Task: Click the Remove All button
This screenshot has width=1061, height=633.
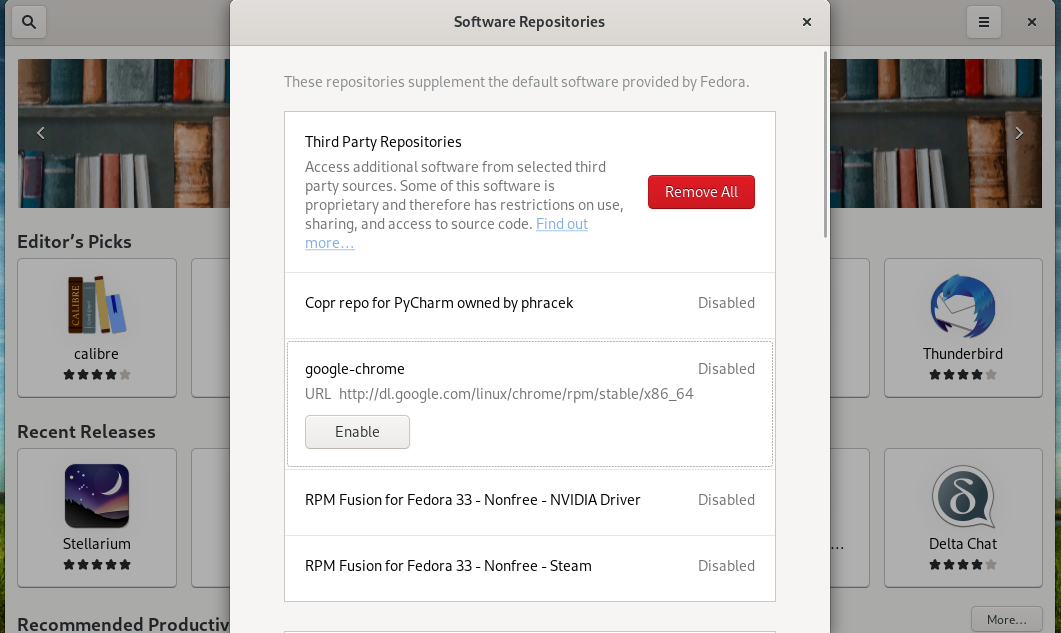Action: (x=701, y=192)
